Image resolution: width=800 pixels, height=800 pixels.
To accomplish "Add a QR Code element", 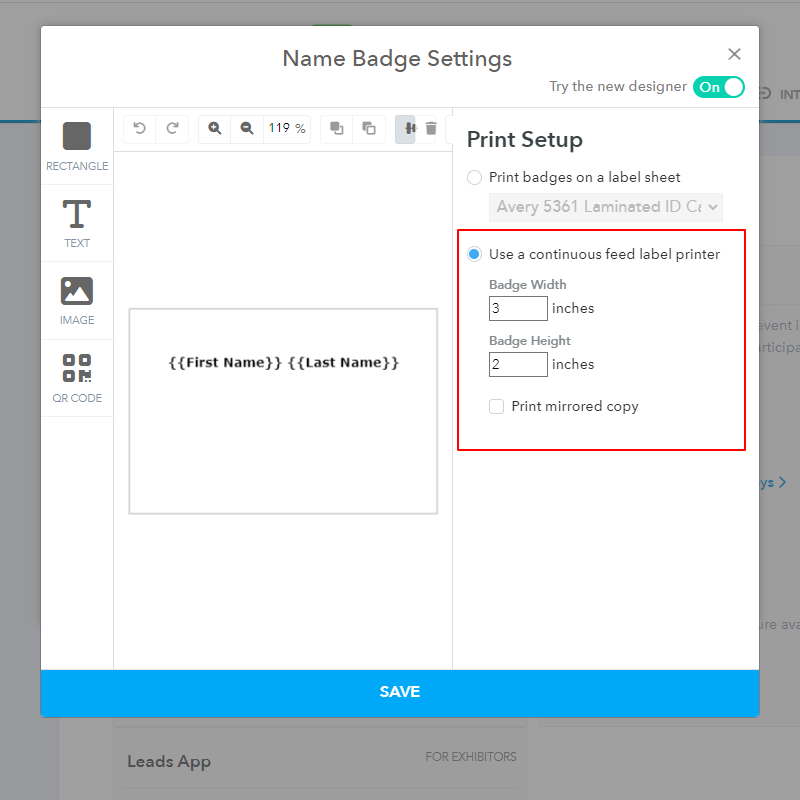I will (77, 378).
